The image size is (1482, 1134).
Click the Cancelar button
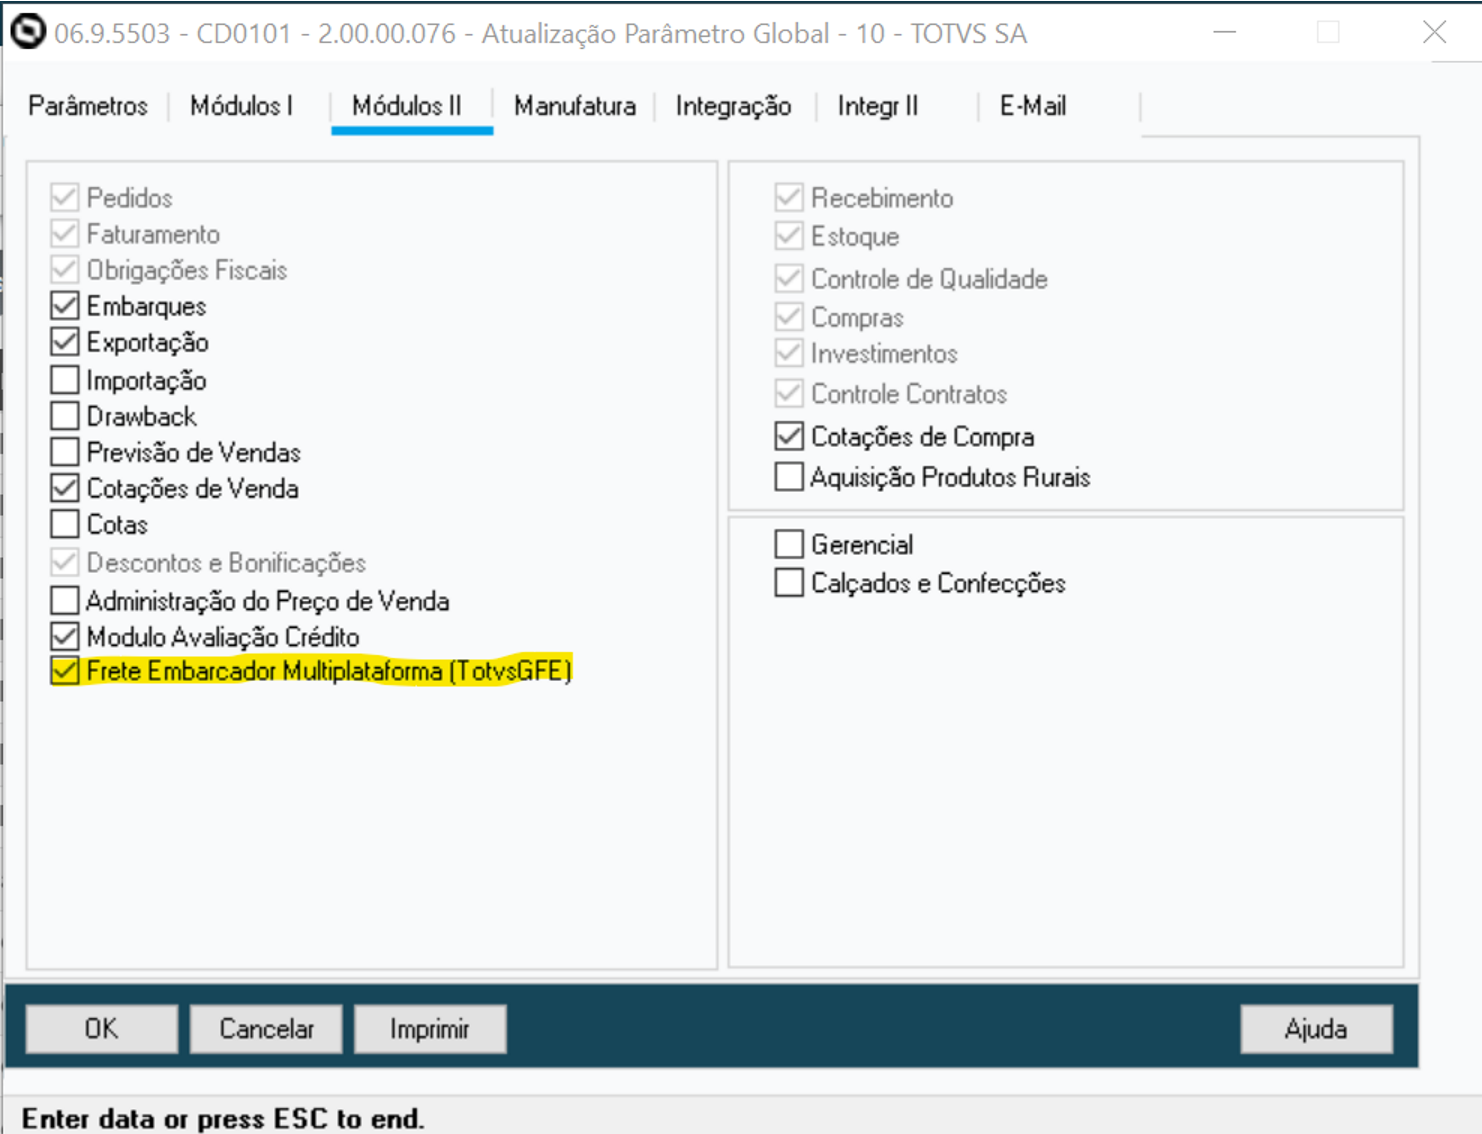pyautogui.click(x=266, y=1029)
